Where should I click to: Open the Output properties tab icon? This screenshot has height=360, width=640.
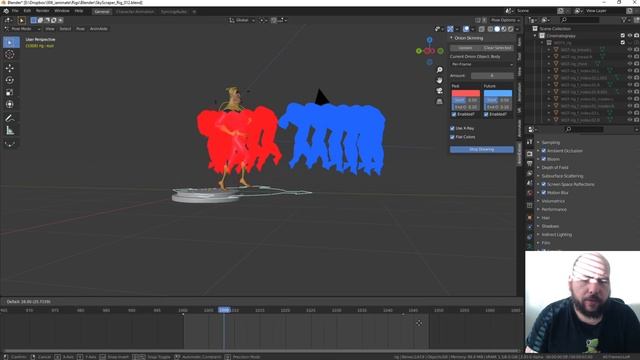click(x=529, y=163)
